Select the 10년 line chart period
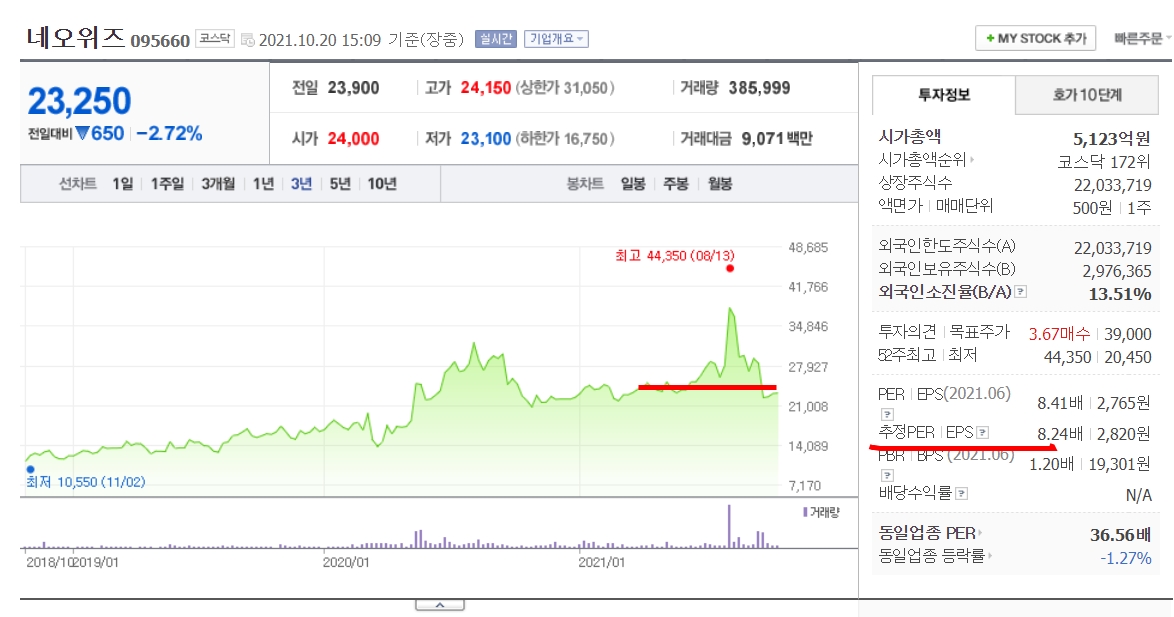Screen dimensions: 1174x617 tap(382, 183)
